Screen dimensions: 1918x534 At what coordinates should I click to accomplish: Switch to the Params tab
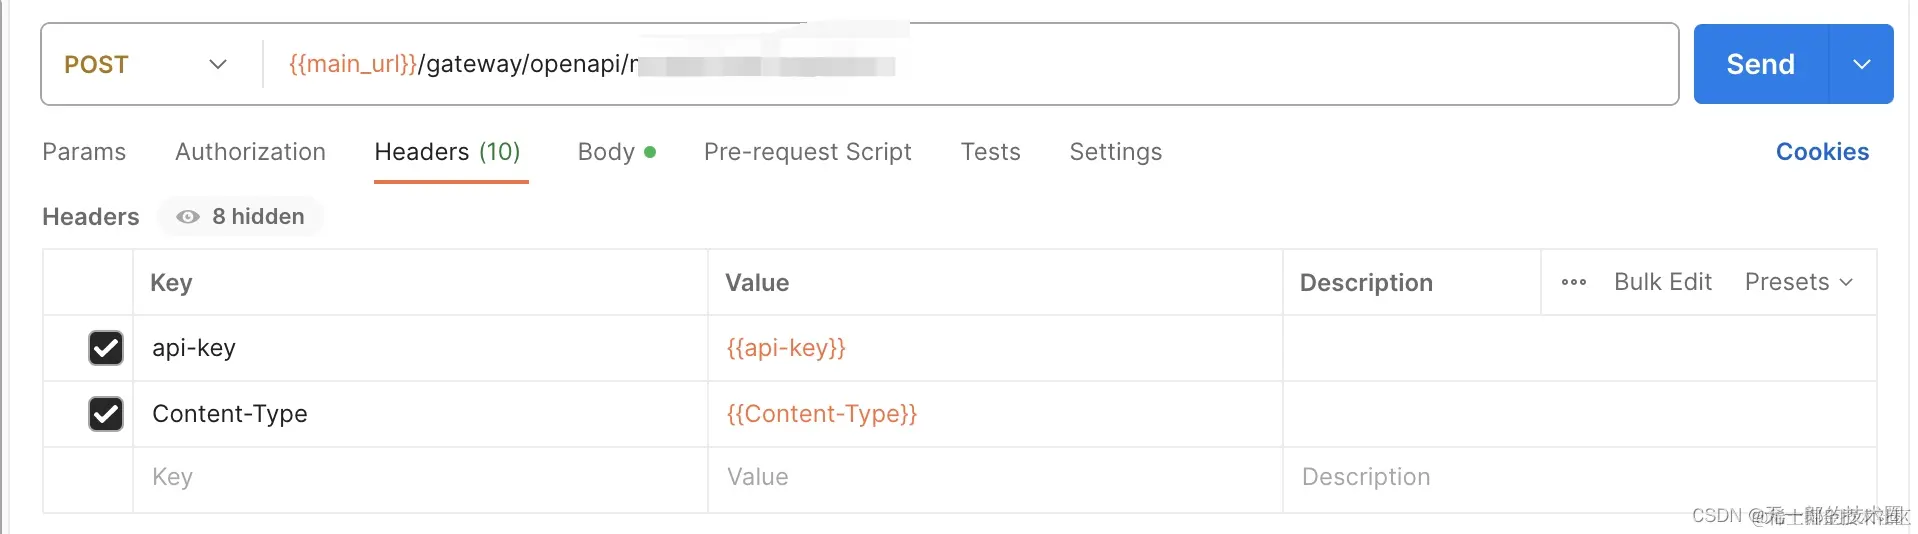(x=84, y=152)
